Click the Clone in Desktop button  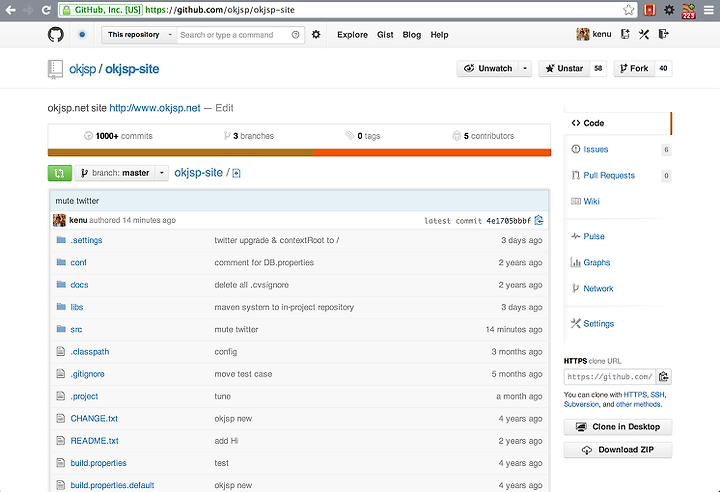pos(618,427)
